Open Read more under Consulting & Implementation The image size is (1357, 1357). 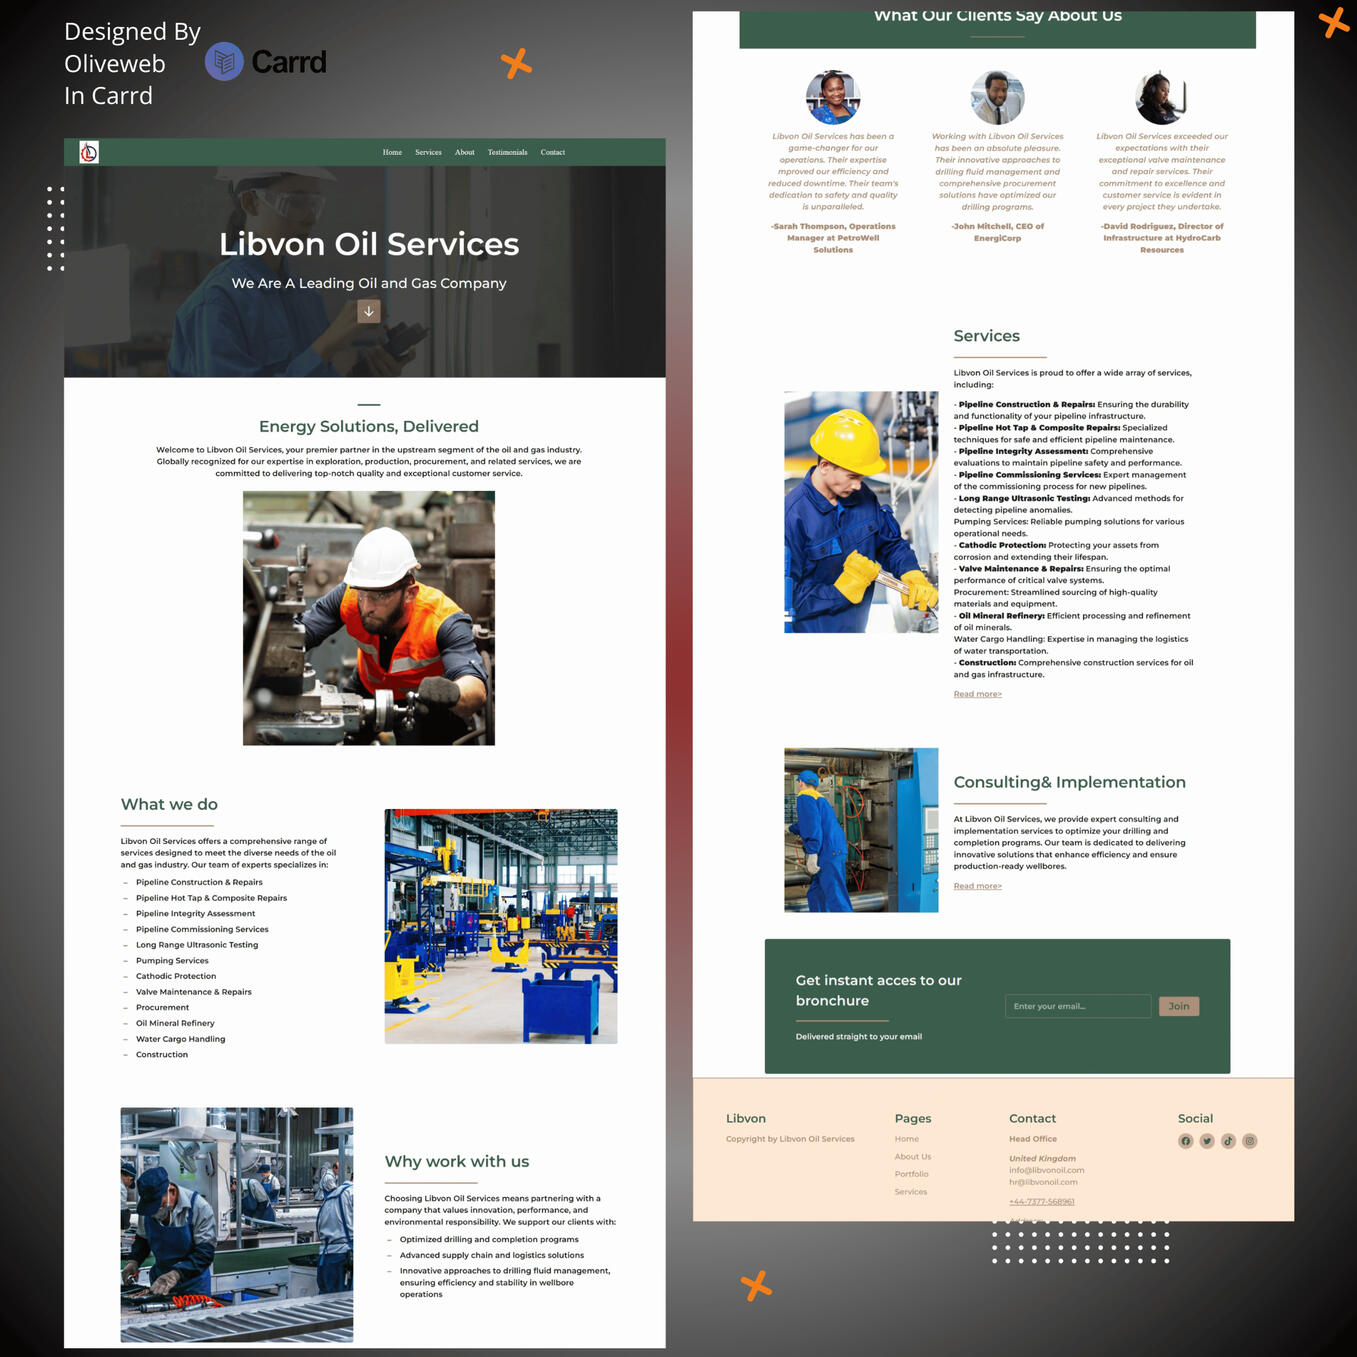976,886
